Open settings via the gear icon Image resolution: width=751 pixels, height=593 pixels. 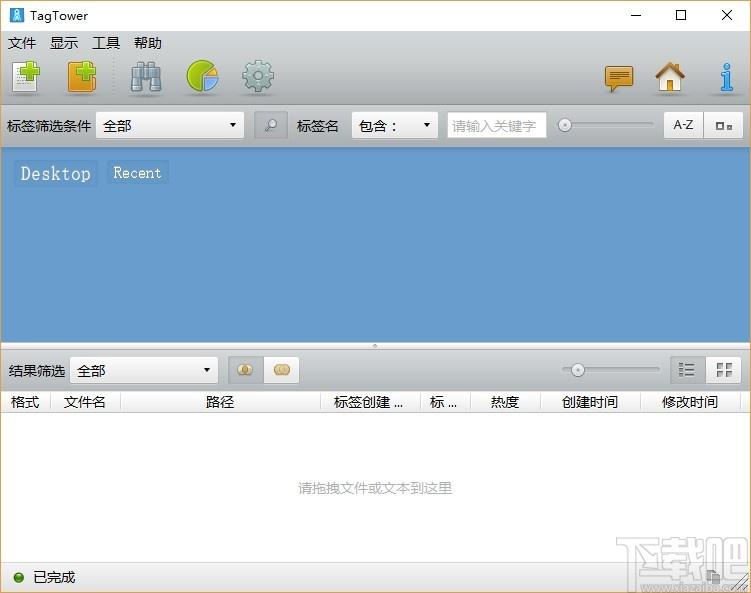point(258,77)
